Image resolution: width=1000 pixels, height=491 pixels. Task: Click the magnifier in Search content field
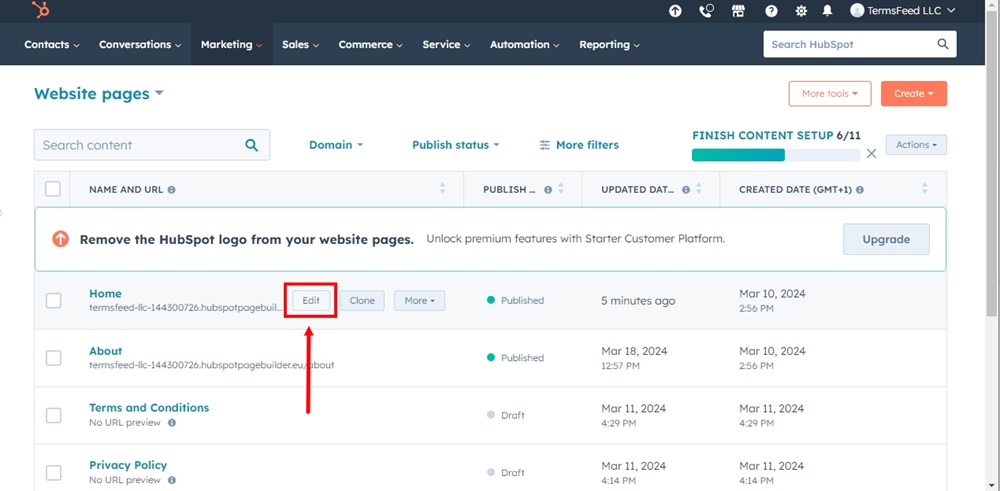252,145
